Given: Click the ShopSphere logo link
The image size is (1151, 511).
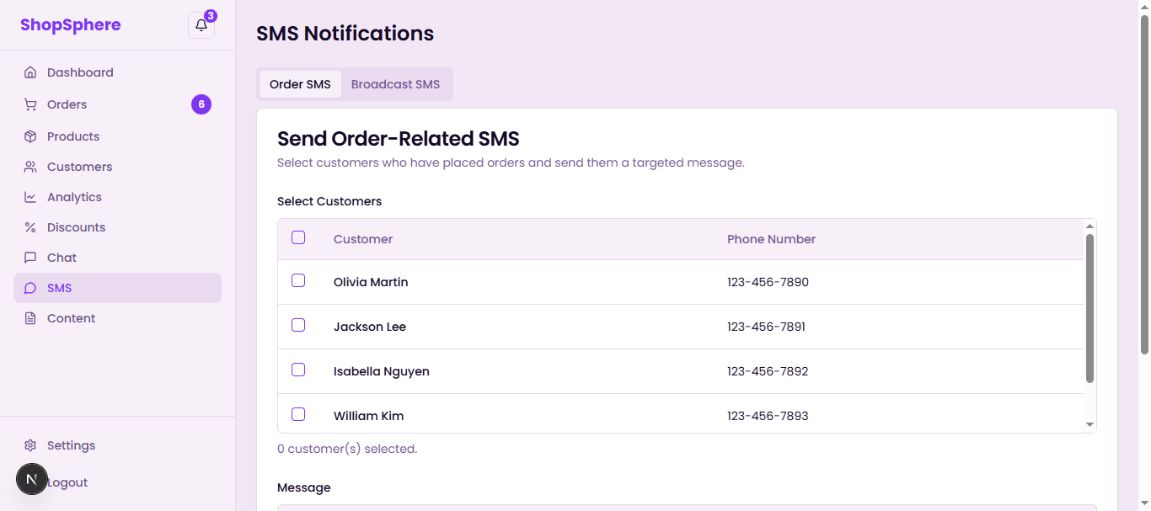Looking at the screenshot, I should click(70, 25).
